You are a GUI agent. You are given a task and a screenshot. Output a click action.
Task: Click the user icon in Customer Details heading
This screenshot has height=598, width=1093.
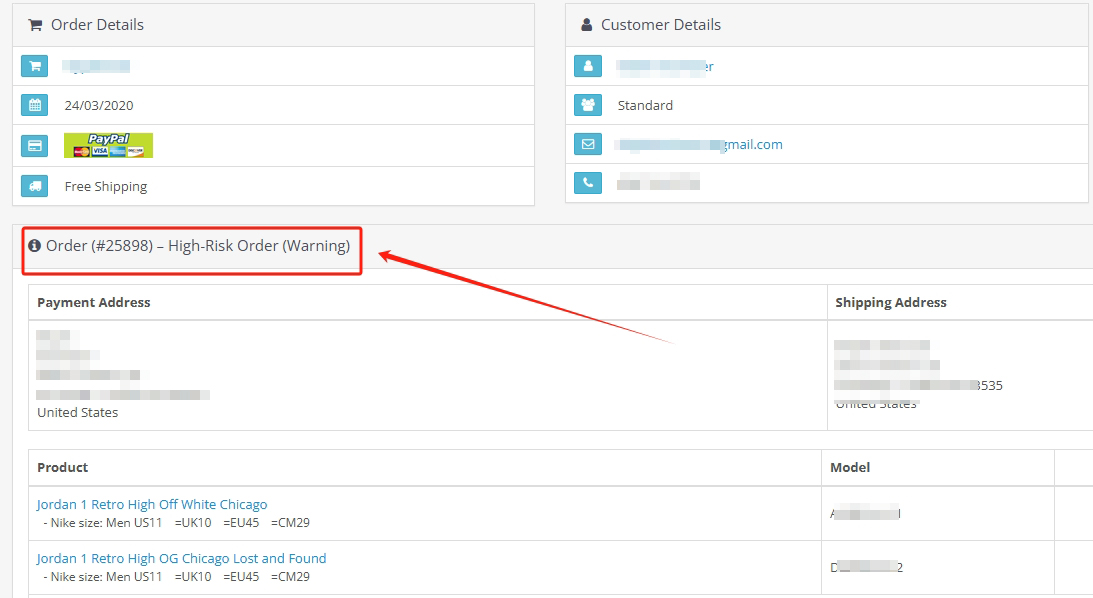point(587,25)
